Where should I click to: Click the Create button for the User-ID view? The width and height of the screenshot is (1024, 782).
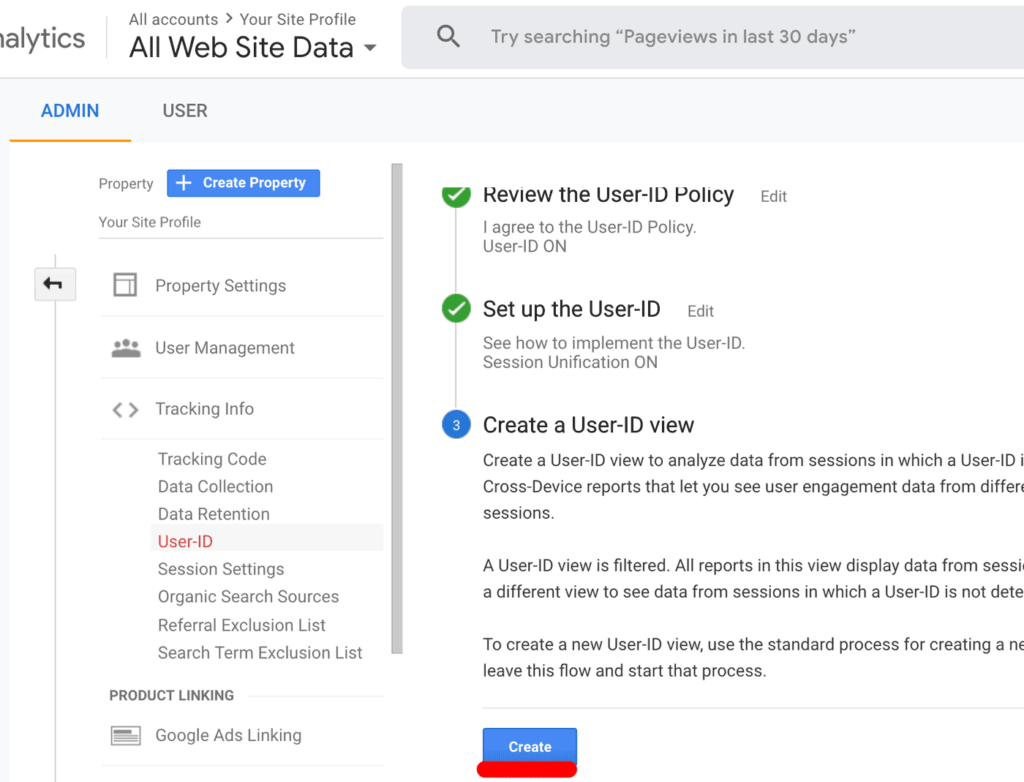529,746
